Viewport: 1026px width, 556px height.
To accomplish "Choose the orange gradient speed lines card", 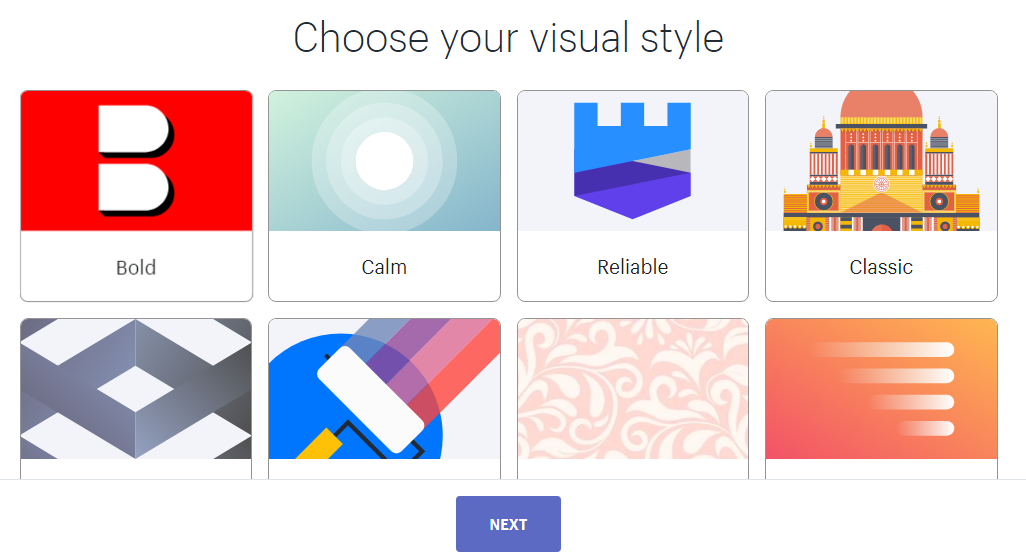I will coord(881,399).
